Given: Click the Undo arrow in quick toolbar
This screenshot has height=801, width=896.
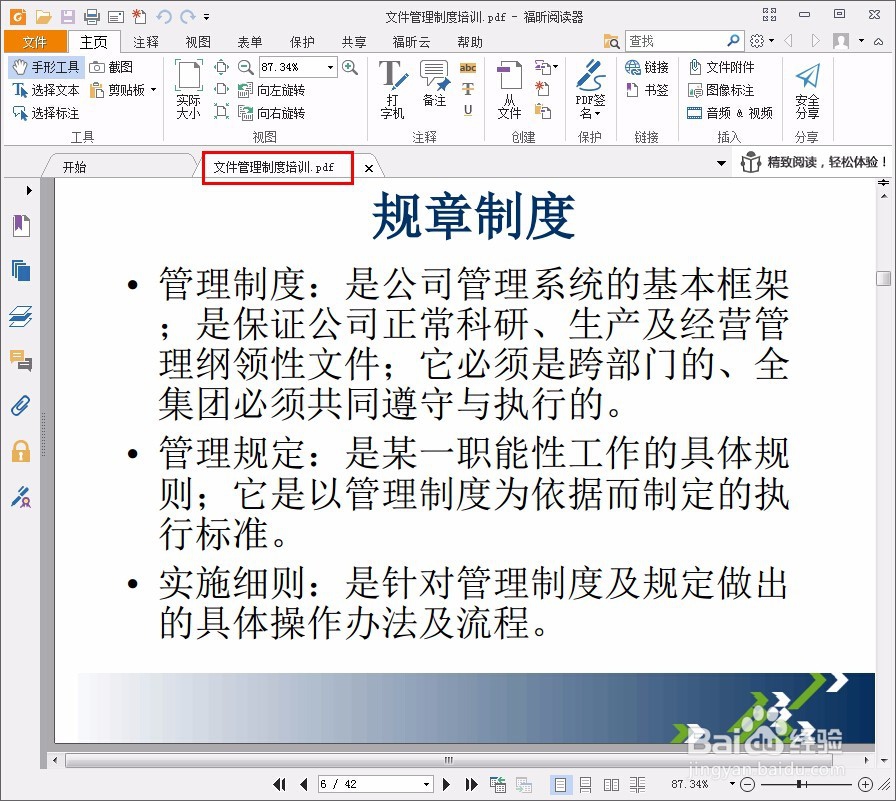Looking at the screenshot, I should [164, 17].
